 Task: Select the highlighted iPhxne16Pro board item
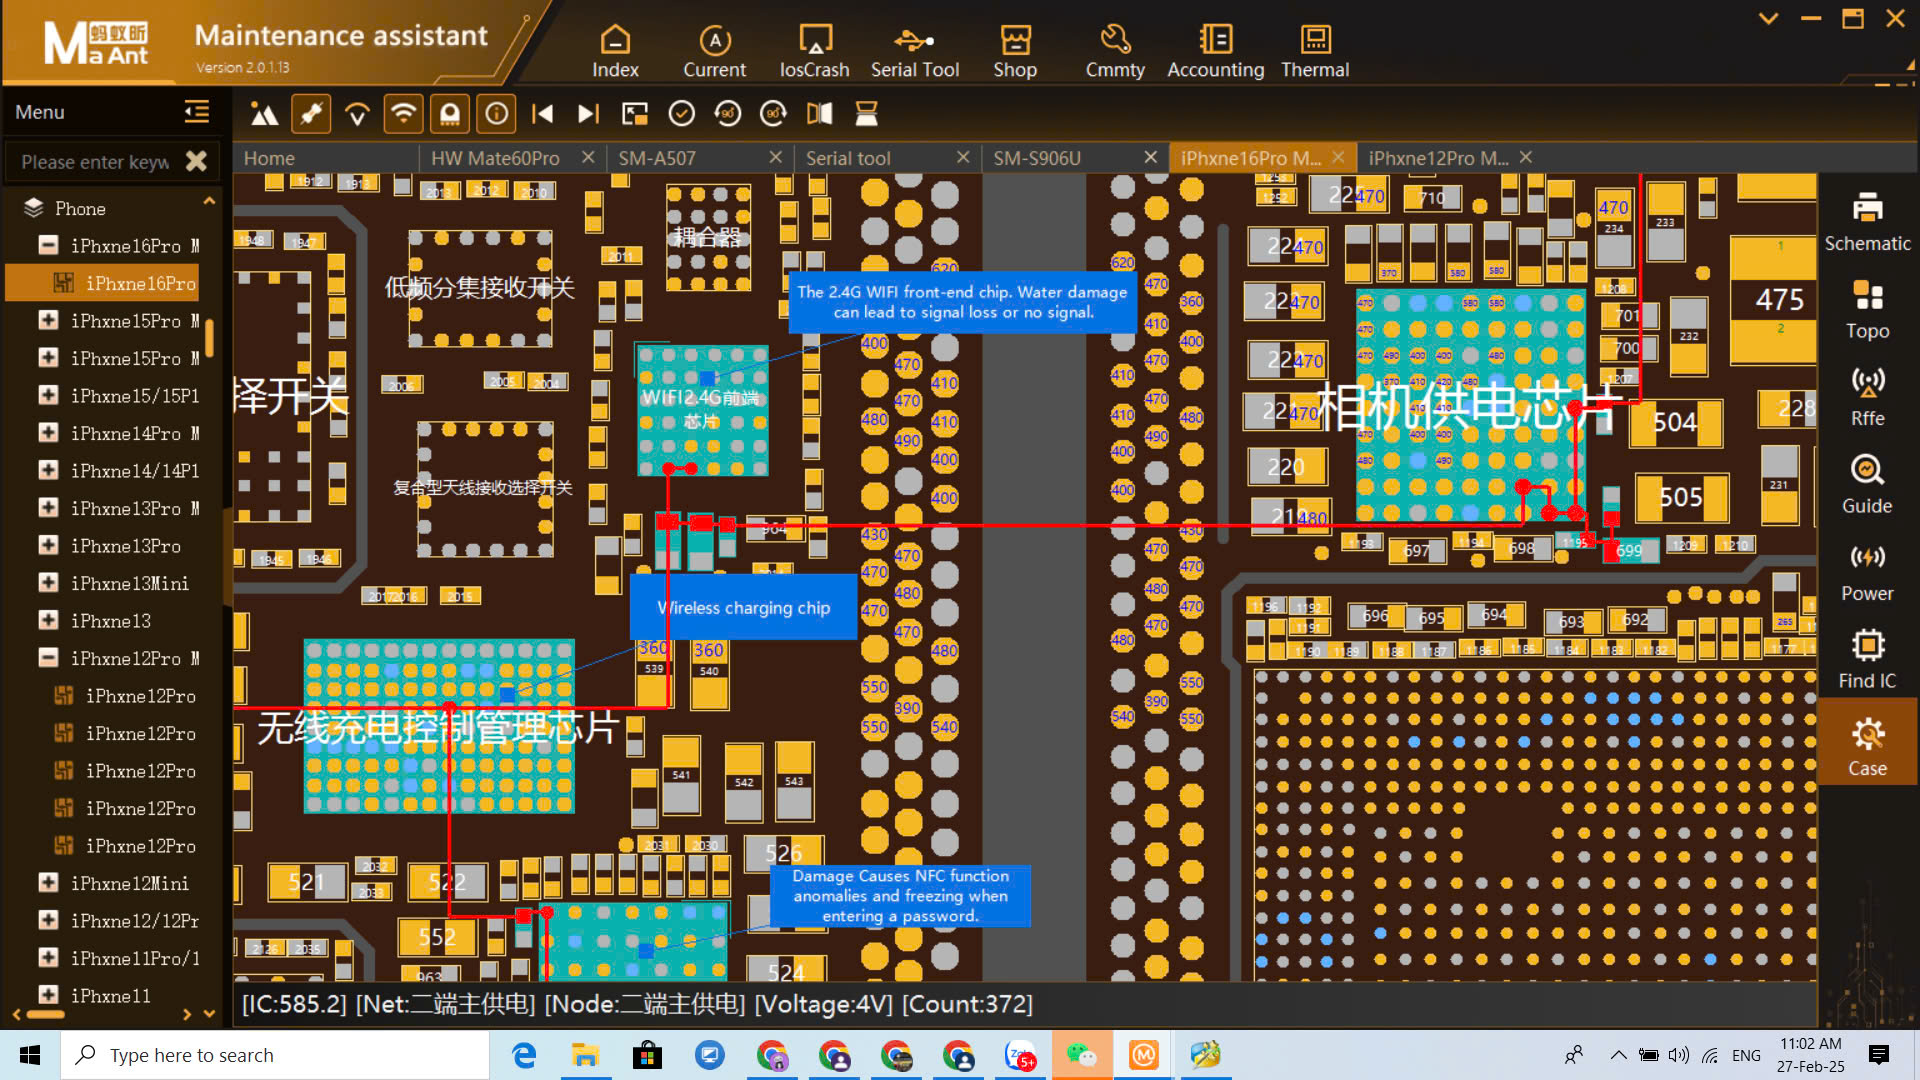[102, 283]
